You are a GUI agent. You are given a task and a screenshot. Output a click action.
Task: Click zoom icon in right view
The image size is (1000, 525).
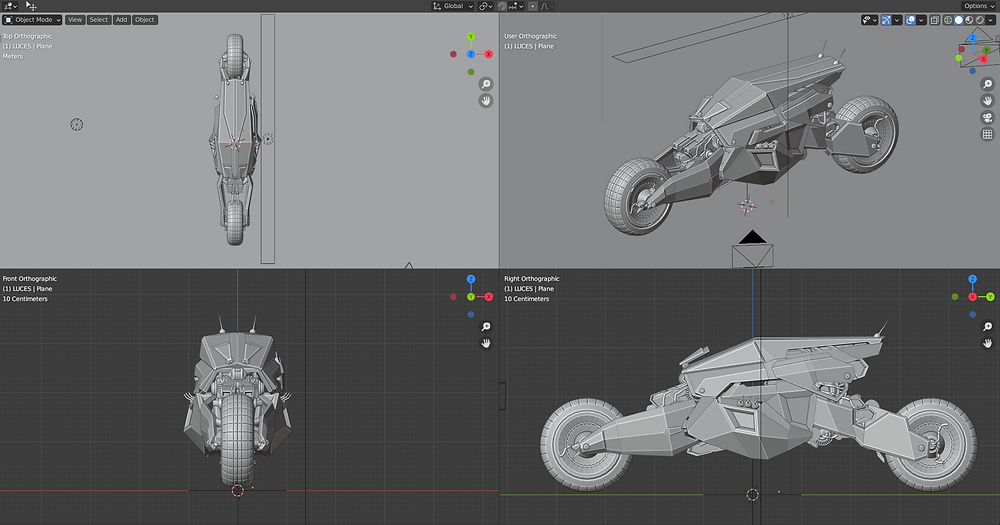[x=987, y=327]
